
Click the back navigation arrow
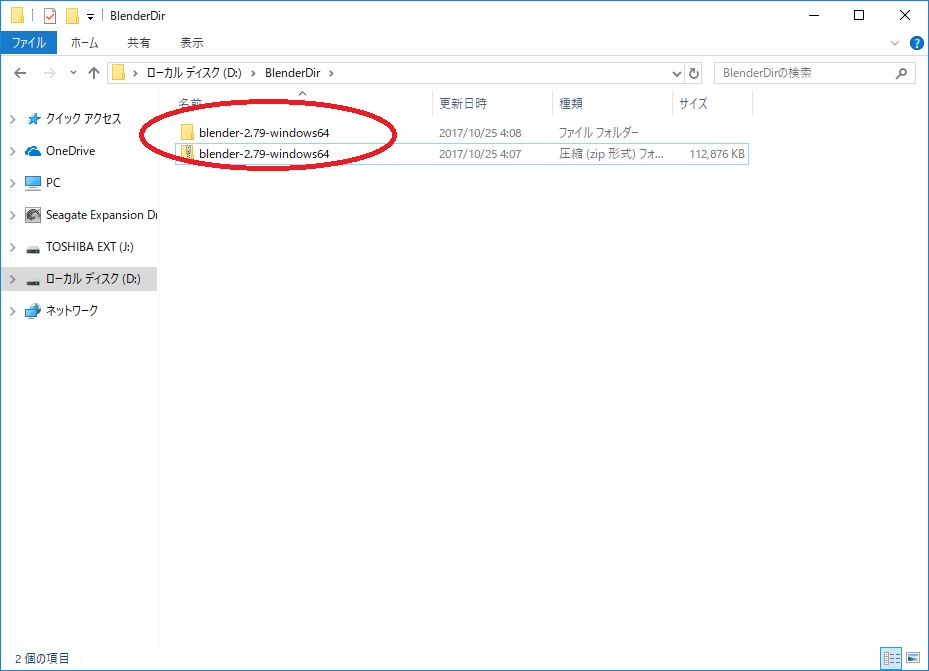[x=20, y=73]
